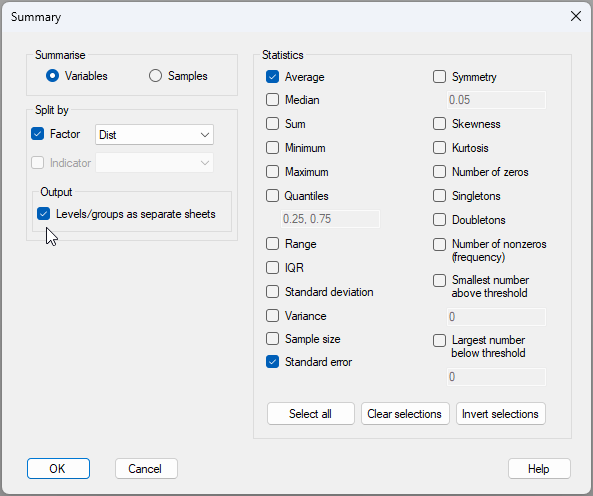Cancel the Summary dialog
This screenshot has height=496, width=593.
coord(146,469)
